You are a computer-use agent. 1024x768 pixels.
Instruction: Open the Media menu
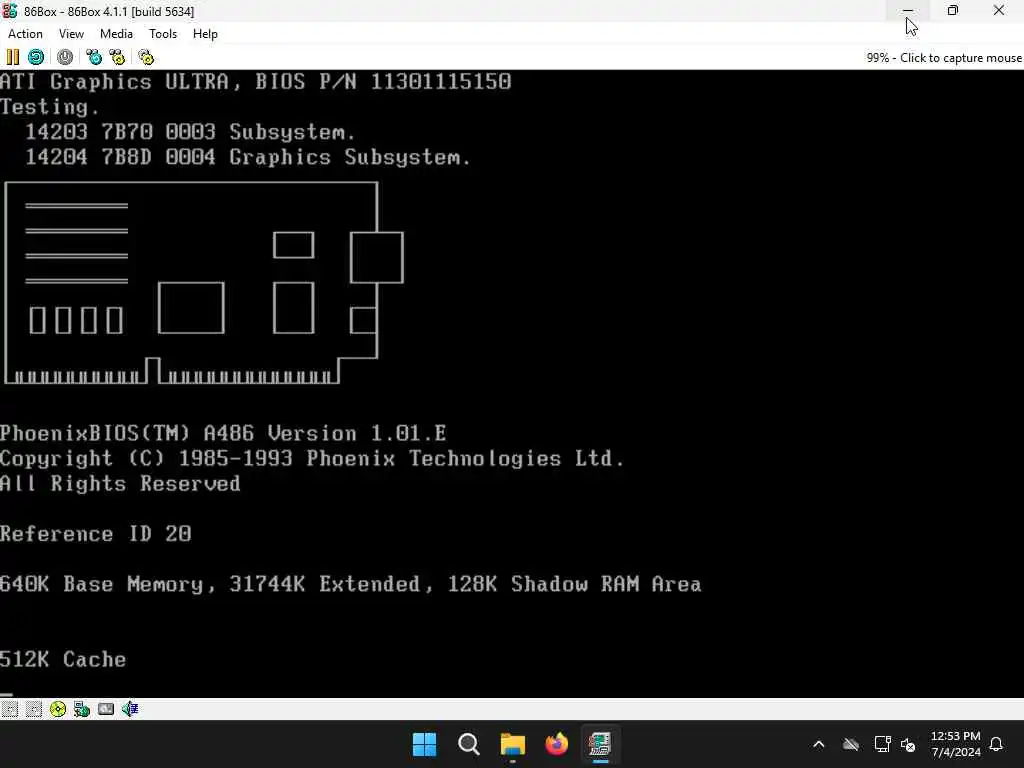coord(116,34)
